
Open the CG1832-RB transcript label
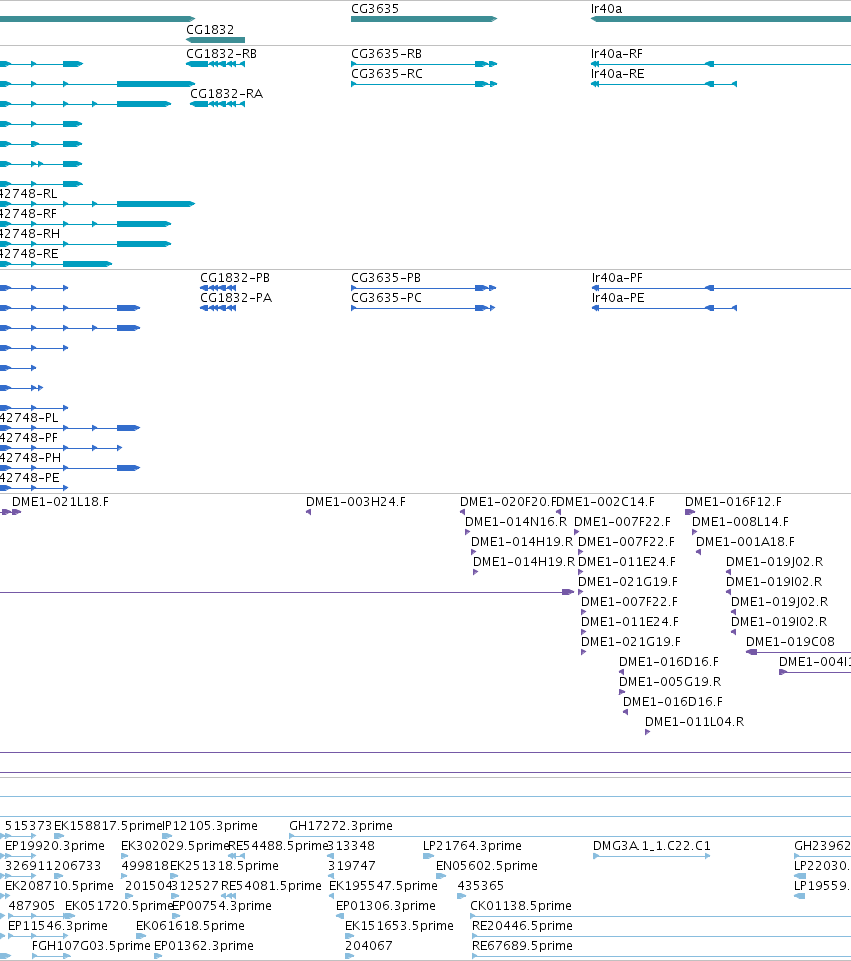(222, 54)
